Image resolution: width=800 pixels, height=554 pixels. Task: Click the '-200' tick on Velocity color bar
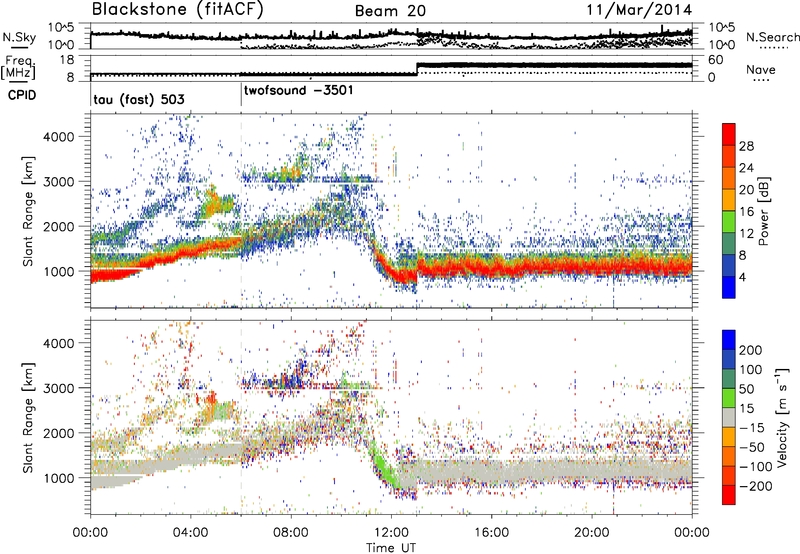756,486
